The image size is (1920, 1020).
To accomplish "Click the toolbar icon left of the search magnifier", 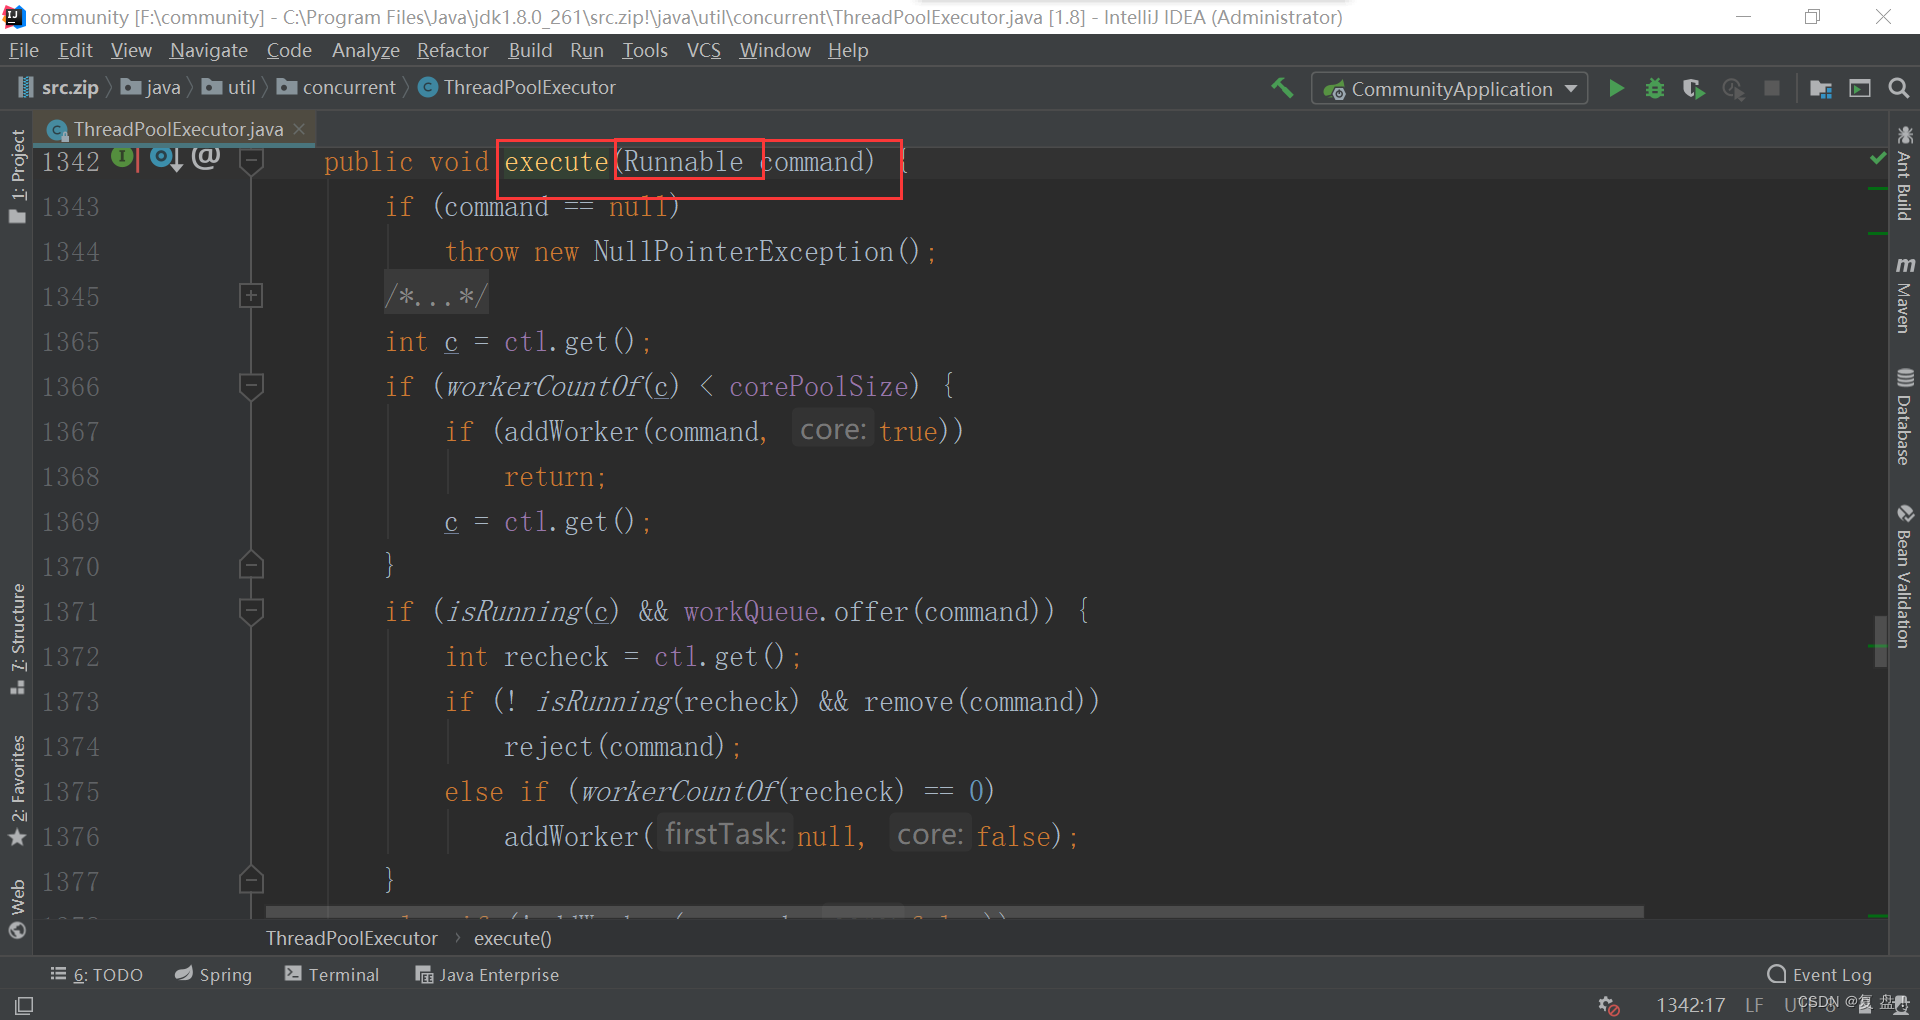I will pyautogui.click(x=1860, y=88).
